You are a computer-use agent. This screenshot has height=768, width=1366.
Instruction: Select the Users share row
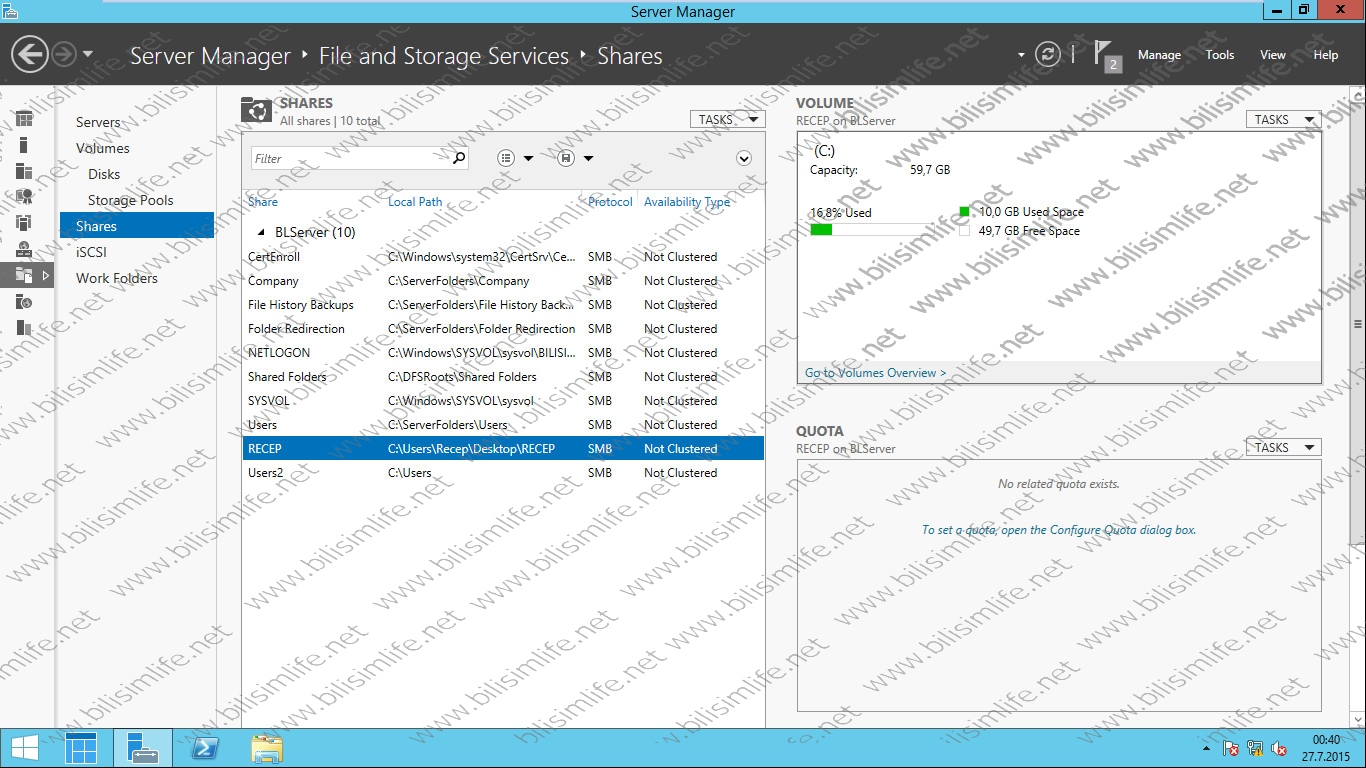504,425
